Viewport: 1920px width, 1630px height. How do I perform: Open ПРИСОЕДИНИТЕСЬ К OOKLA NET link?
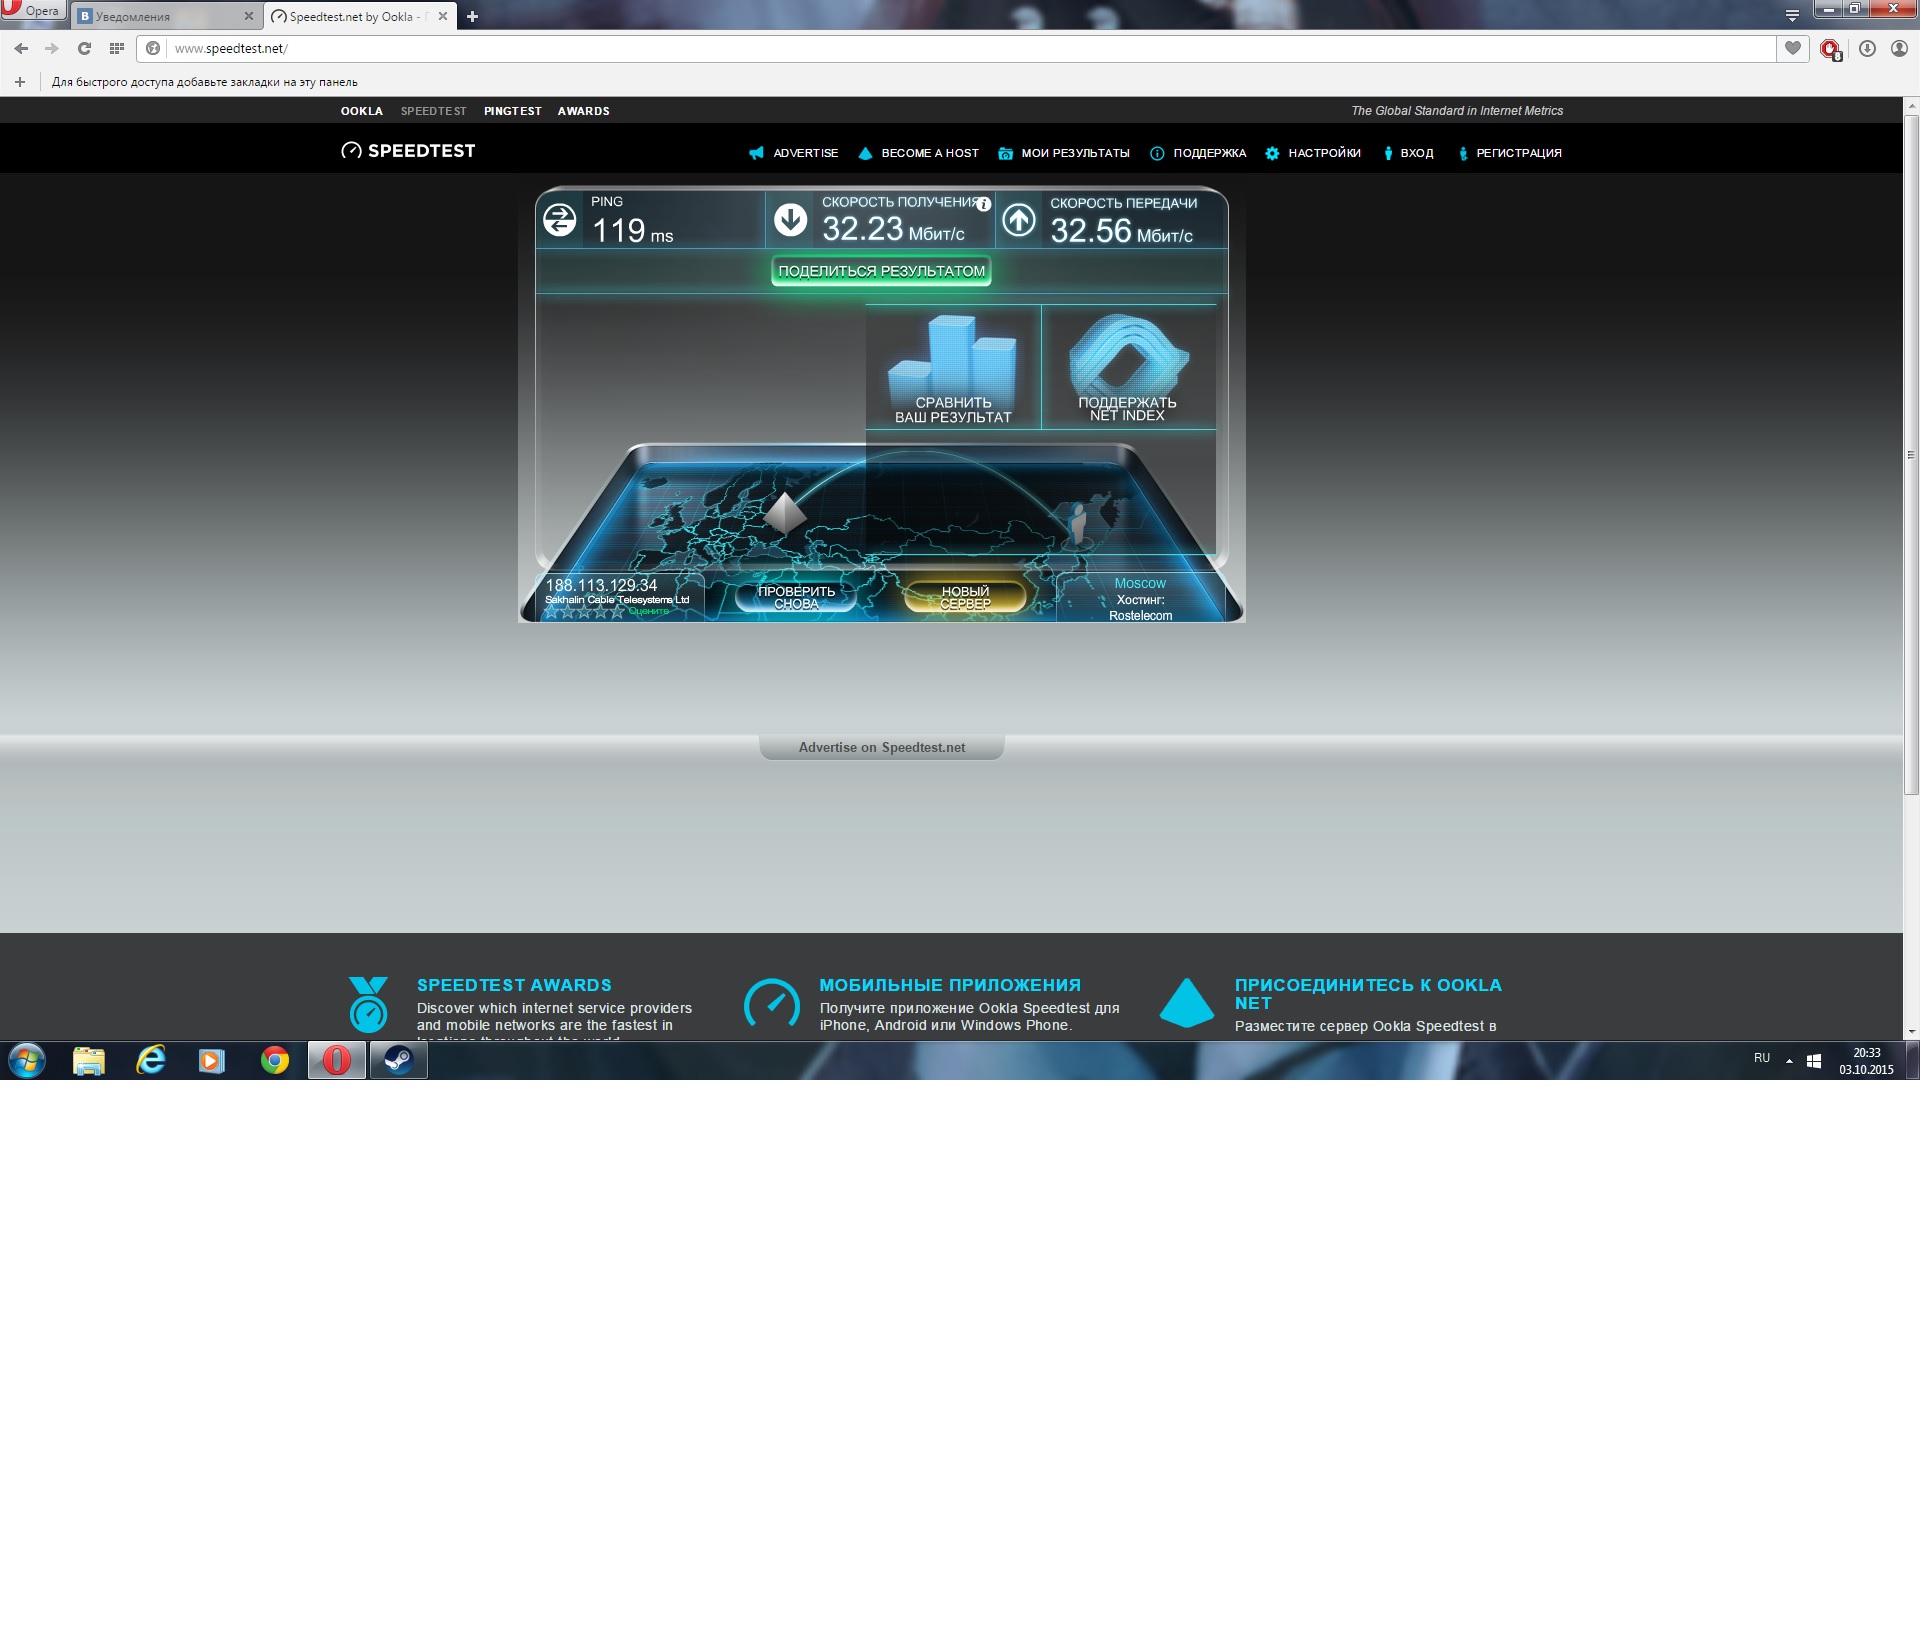coord(1368,994)
